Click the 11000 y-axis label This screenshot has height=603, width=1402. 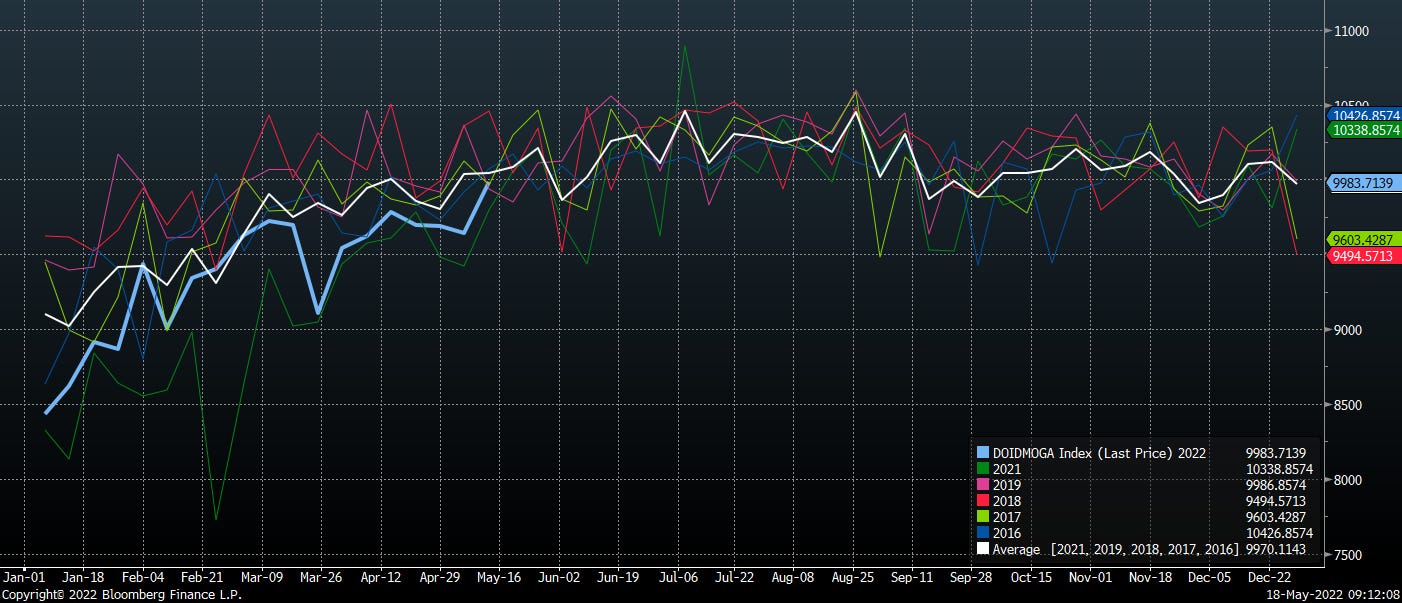1350,31
